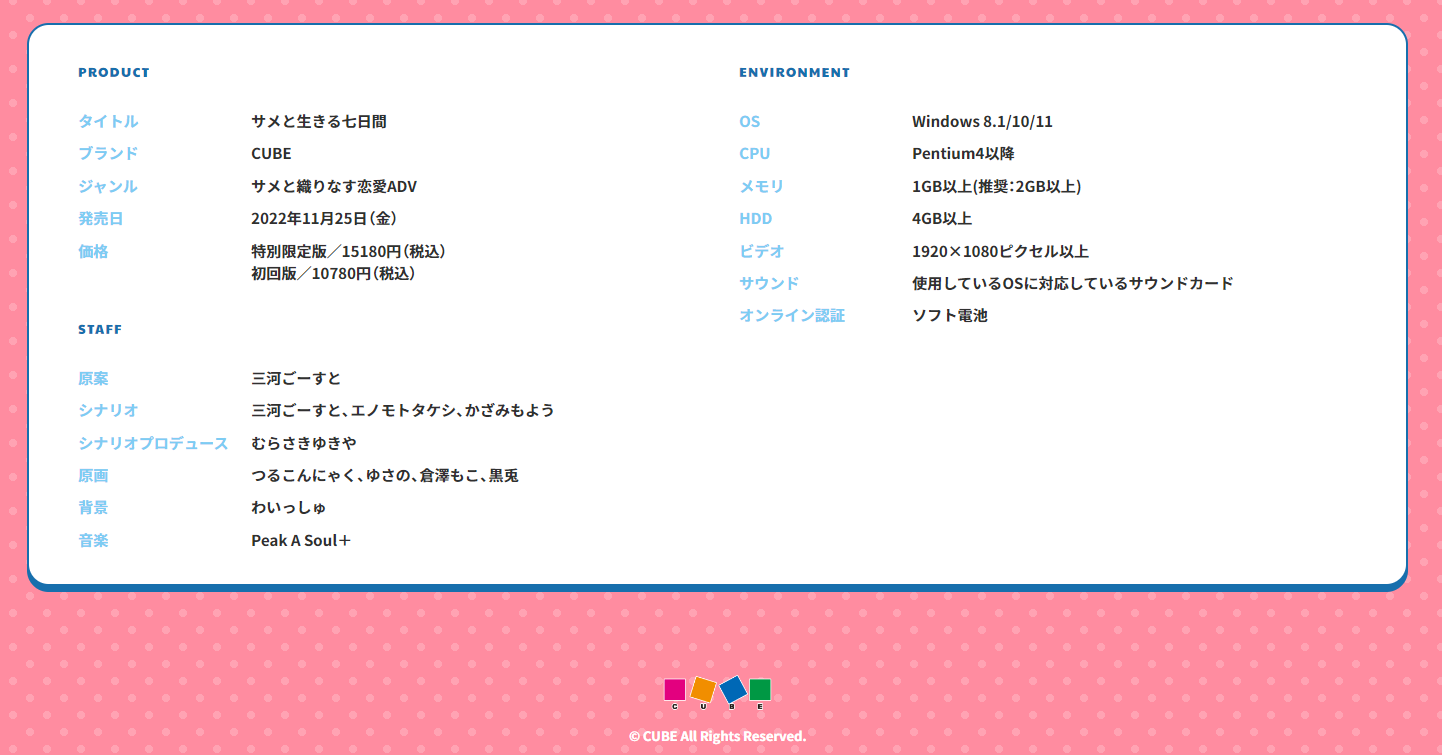Select the 初回版 10780円 price line
The image size is (1442, 755).
[x=333, y=273]
